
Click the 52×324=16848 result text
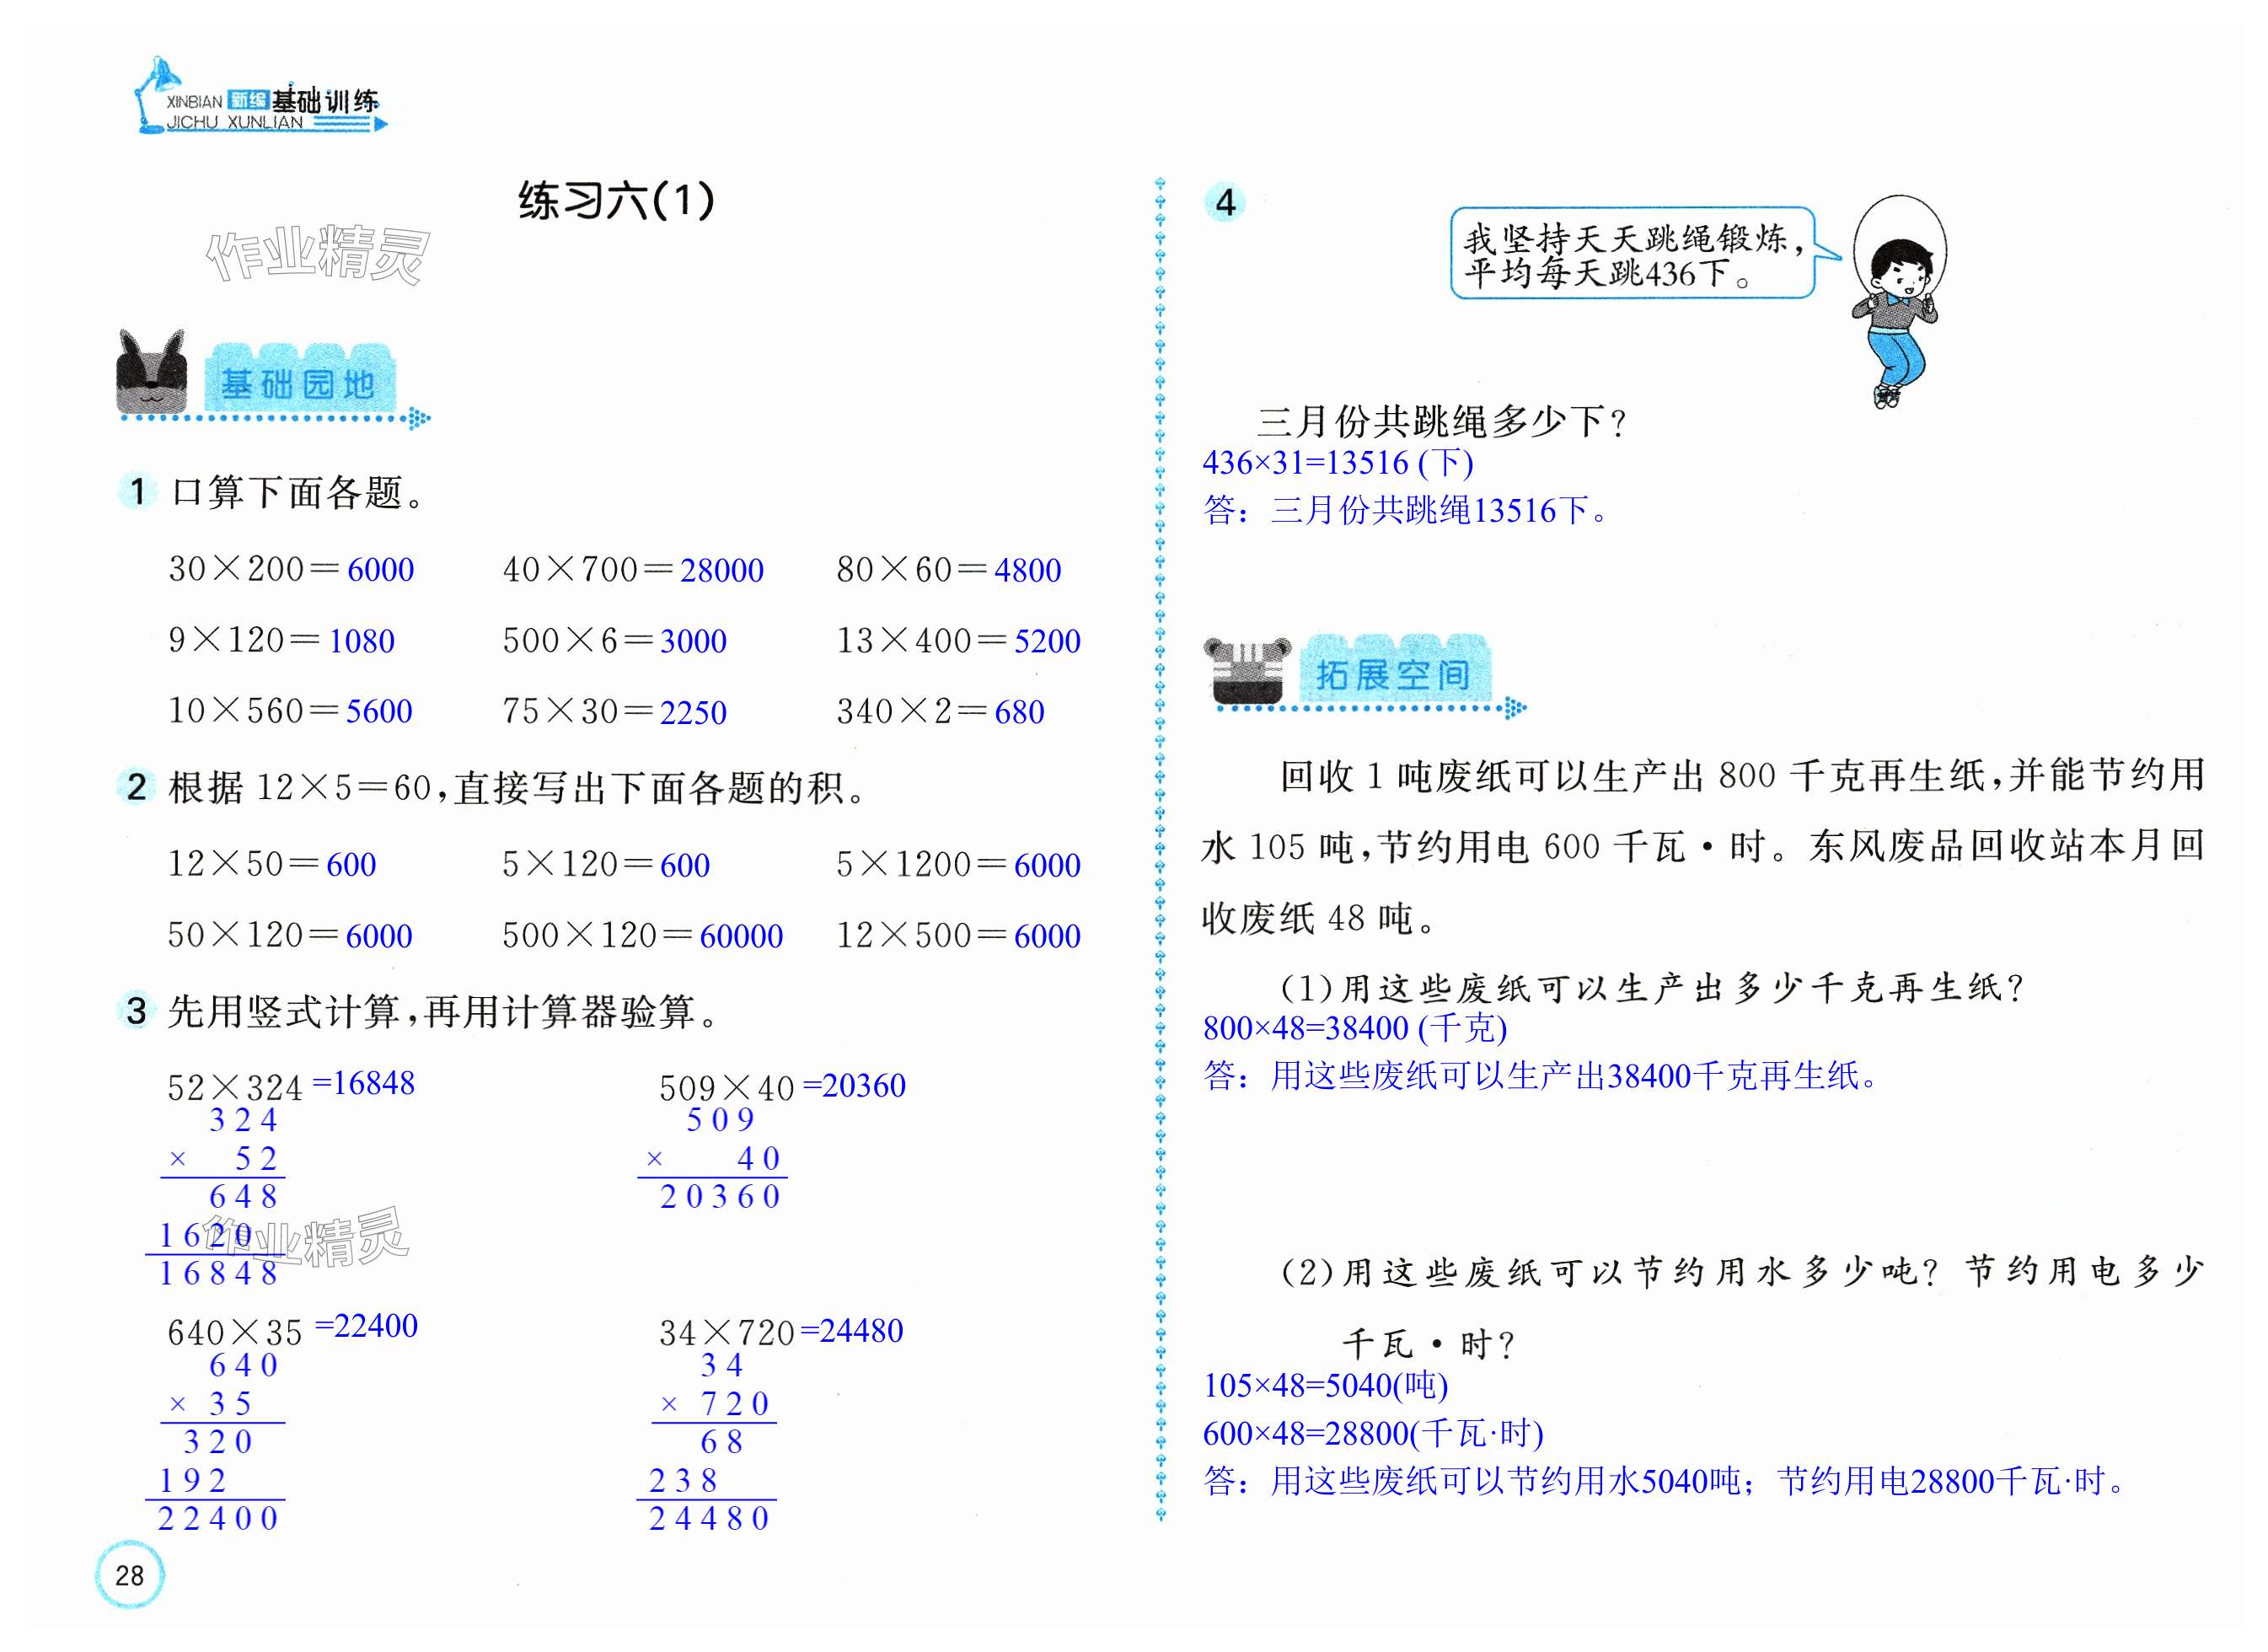(x=363, y=1083)
